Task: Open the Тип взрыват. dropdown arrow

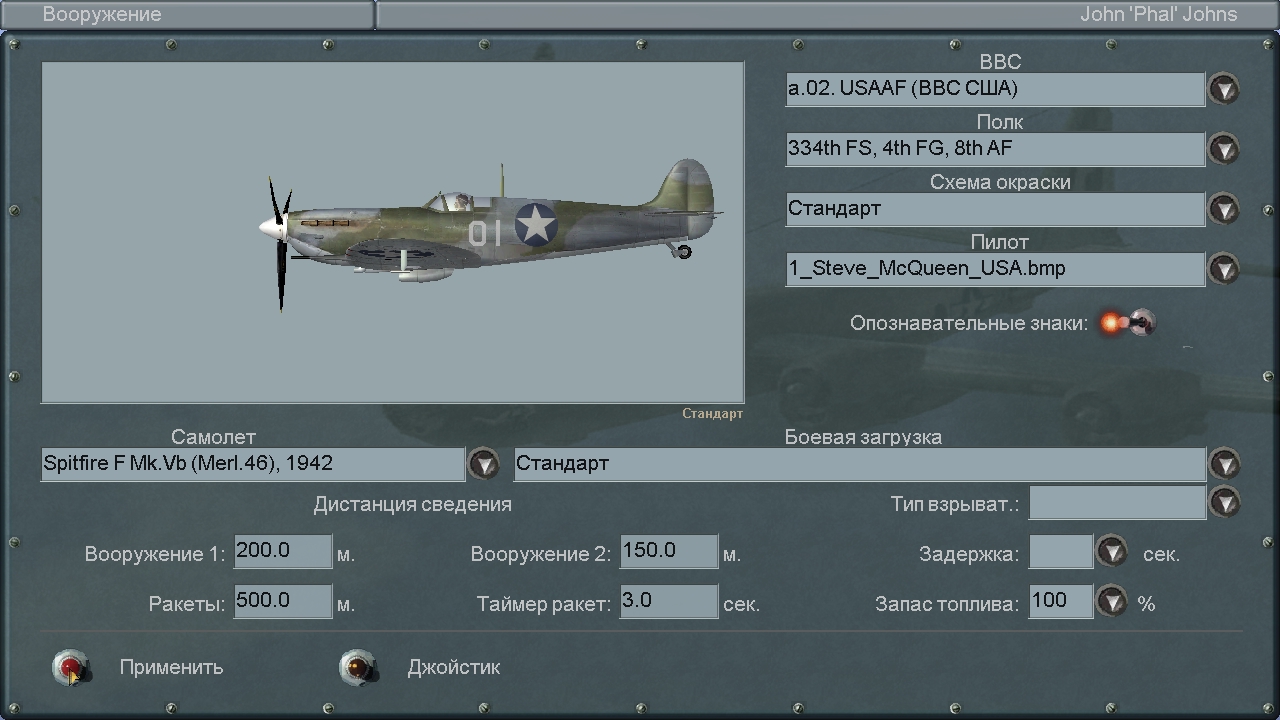Action: [1224, 502]
